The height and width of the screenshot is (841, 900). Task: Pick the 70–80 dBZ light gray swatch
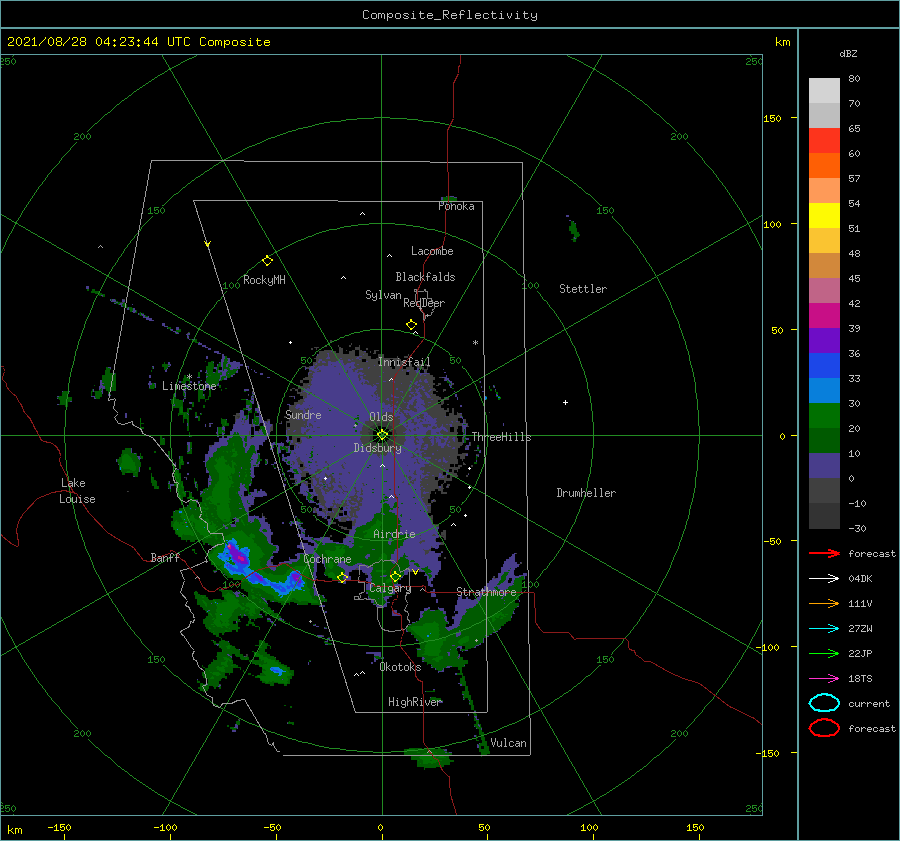point(824,91)
